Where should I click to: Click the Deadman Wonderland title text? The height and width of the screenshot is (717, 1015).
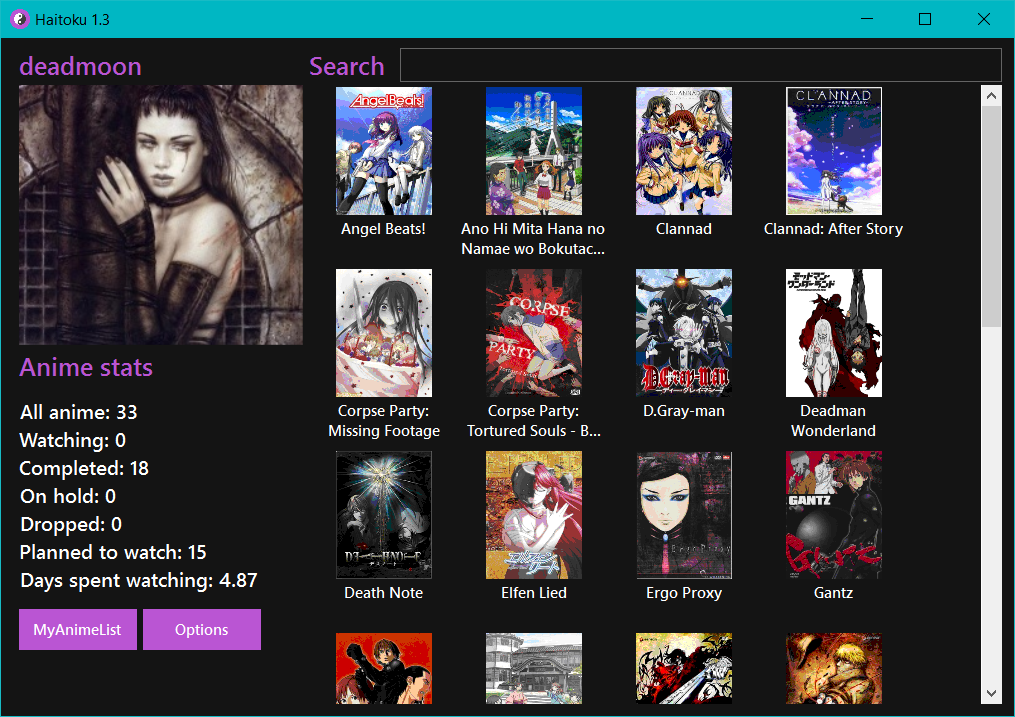(833, 421)
